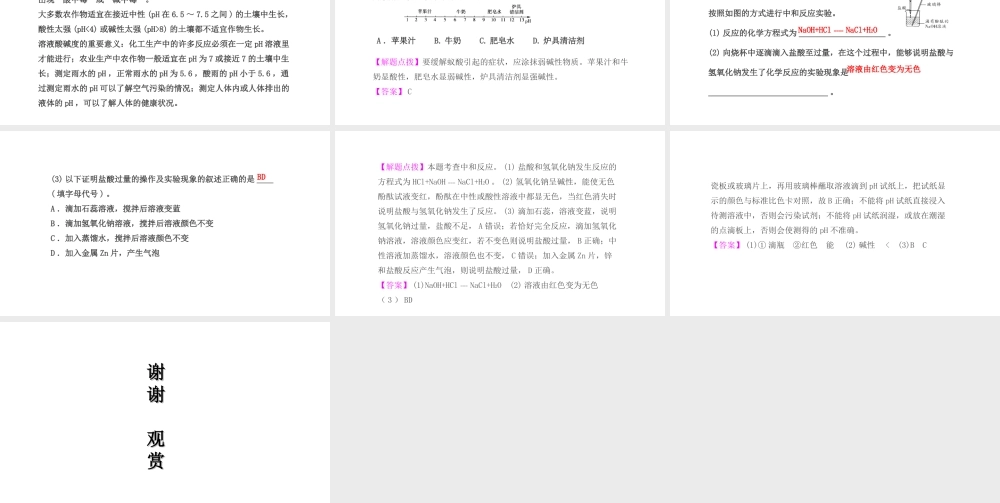Click option B．滴加氢氧化钠溶液，搅拌后溶液颜色不变
The height and width of the screenshot is (503, 1000).
pyautogui.click(x=132, y=224)
